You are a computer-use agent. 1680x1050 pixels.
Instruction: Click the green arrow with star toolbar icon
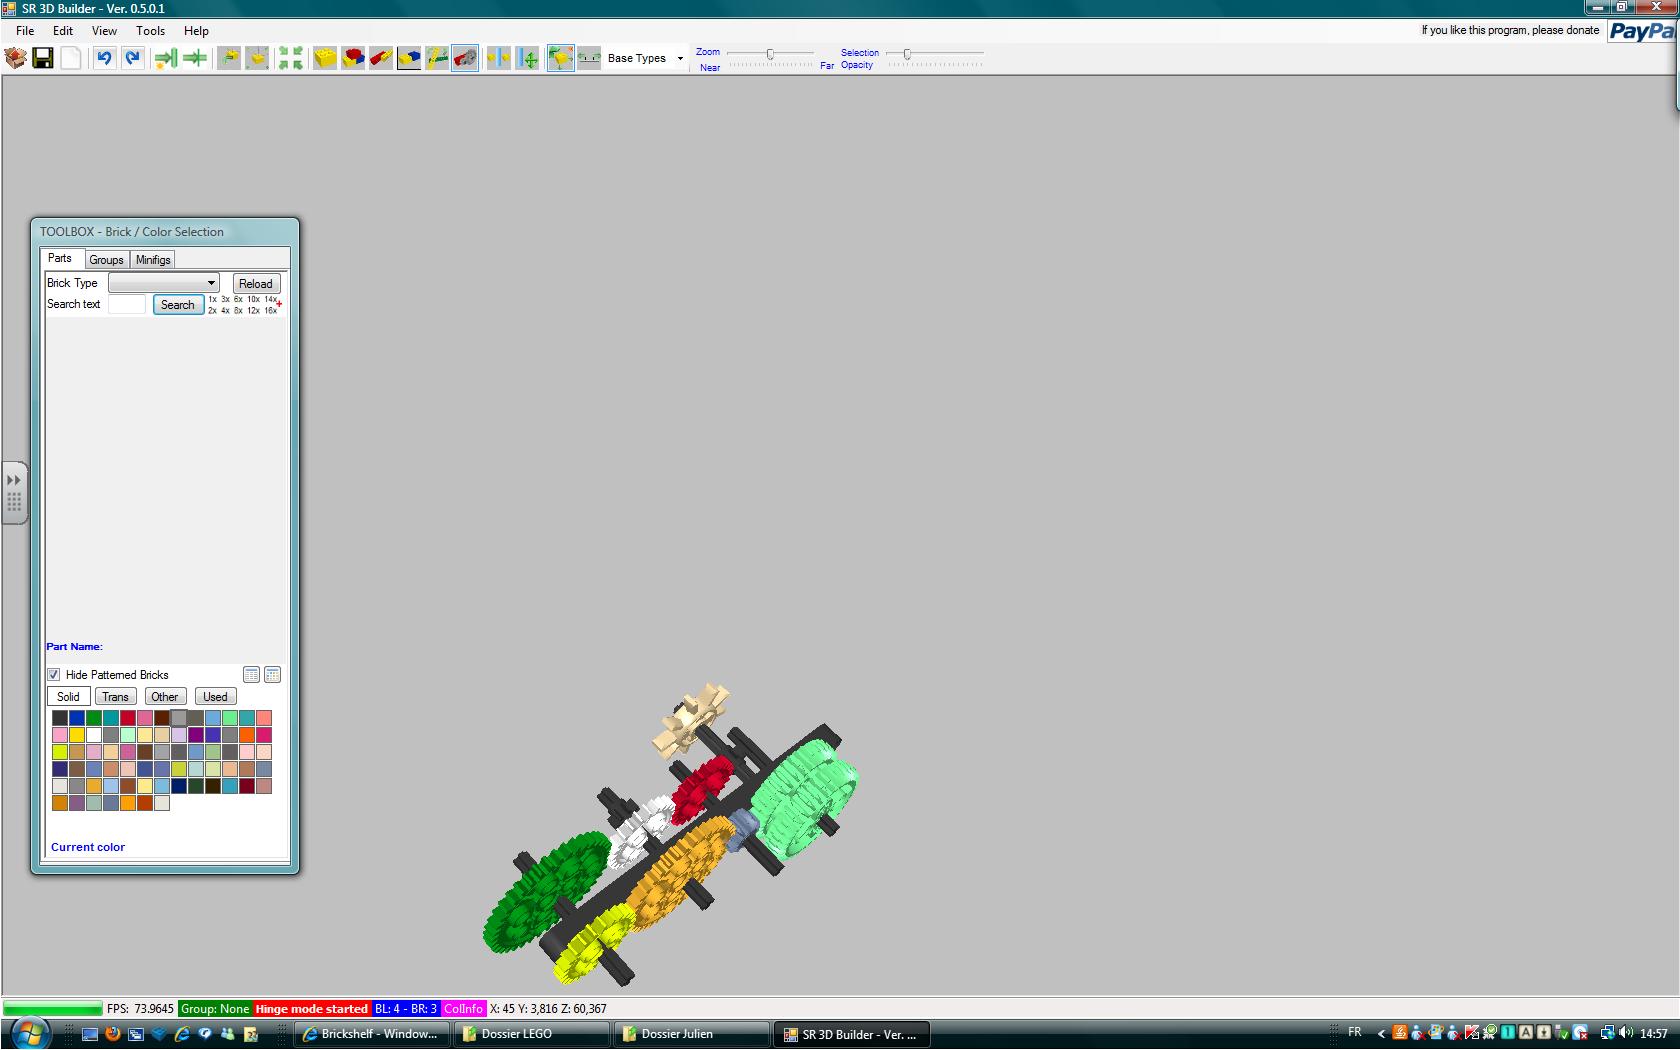pos(166,58)
